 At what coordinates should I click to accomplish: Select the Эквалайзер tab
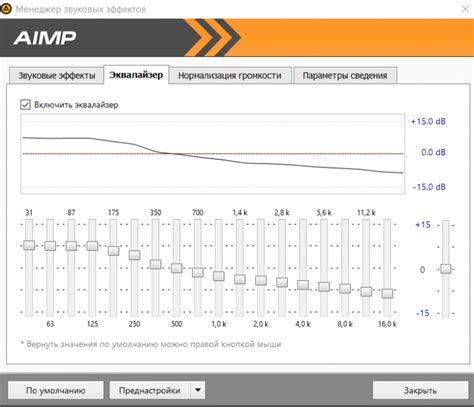click(136, 75)
